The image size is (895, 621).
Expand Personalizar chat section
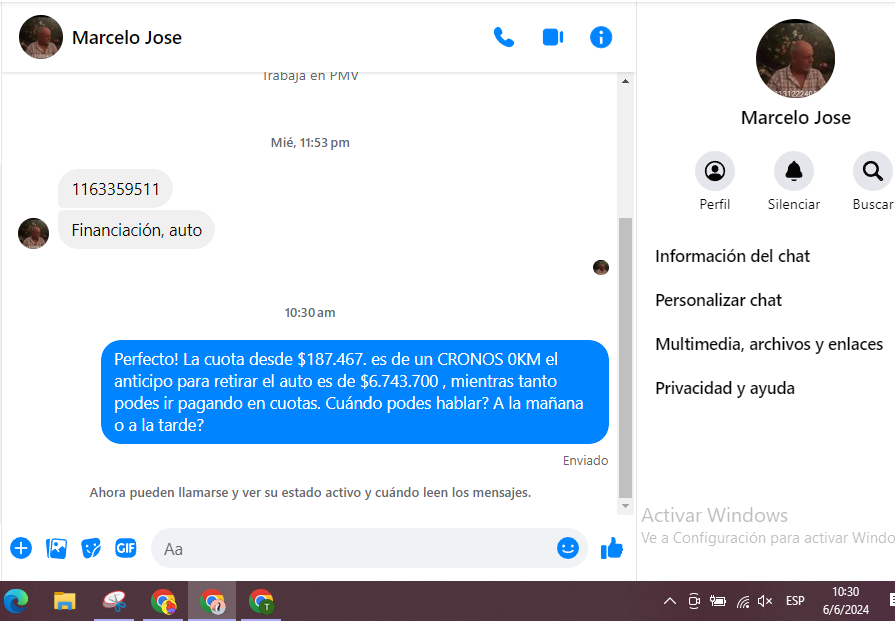pos(718,300)
